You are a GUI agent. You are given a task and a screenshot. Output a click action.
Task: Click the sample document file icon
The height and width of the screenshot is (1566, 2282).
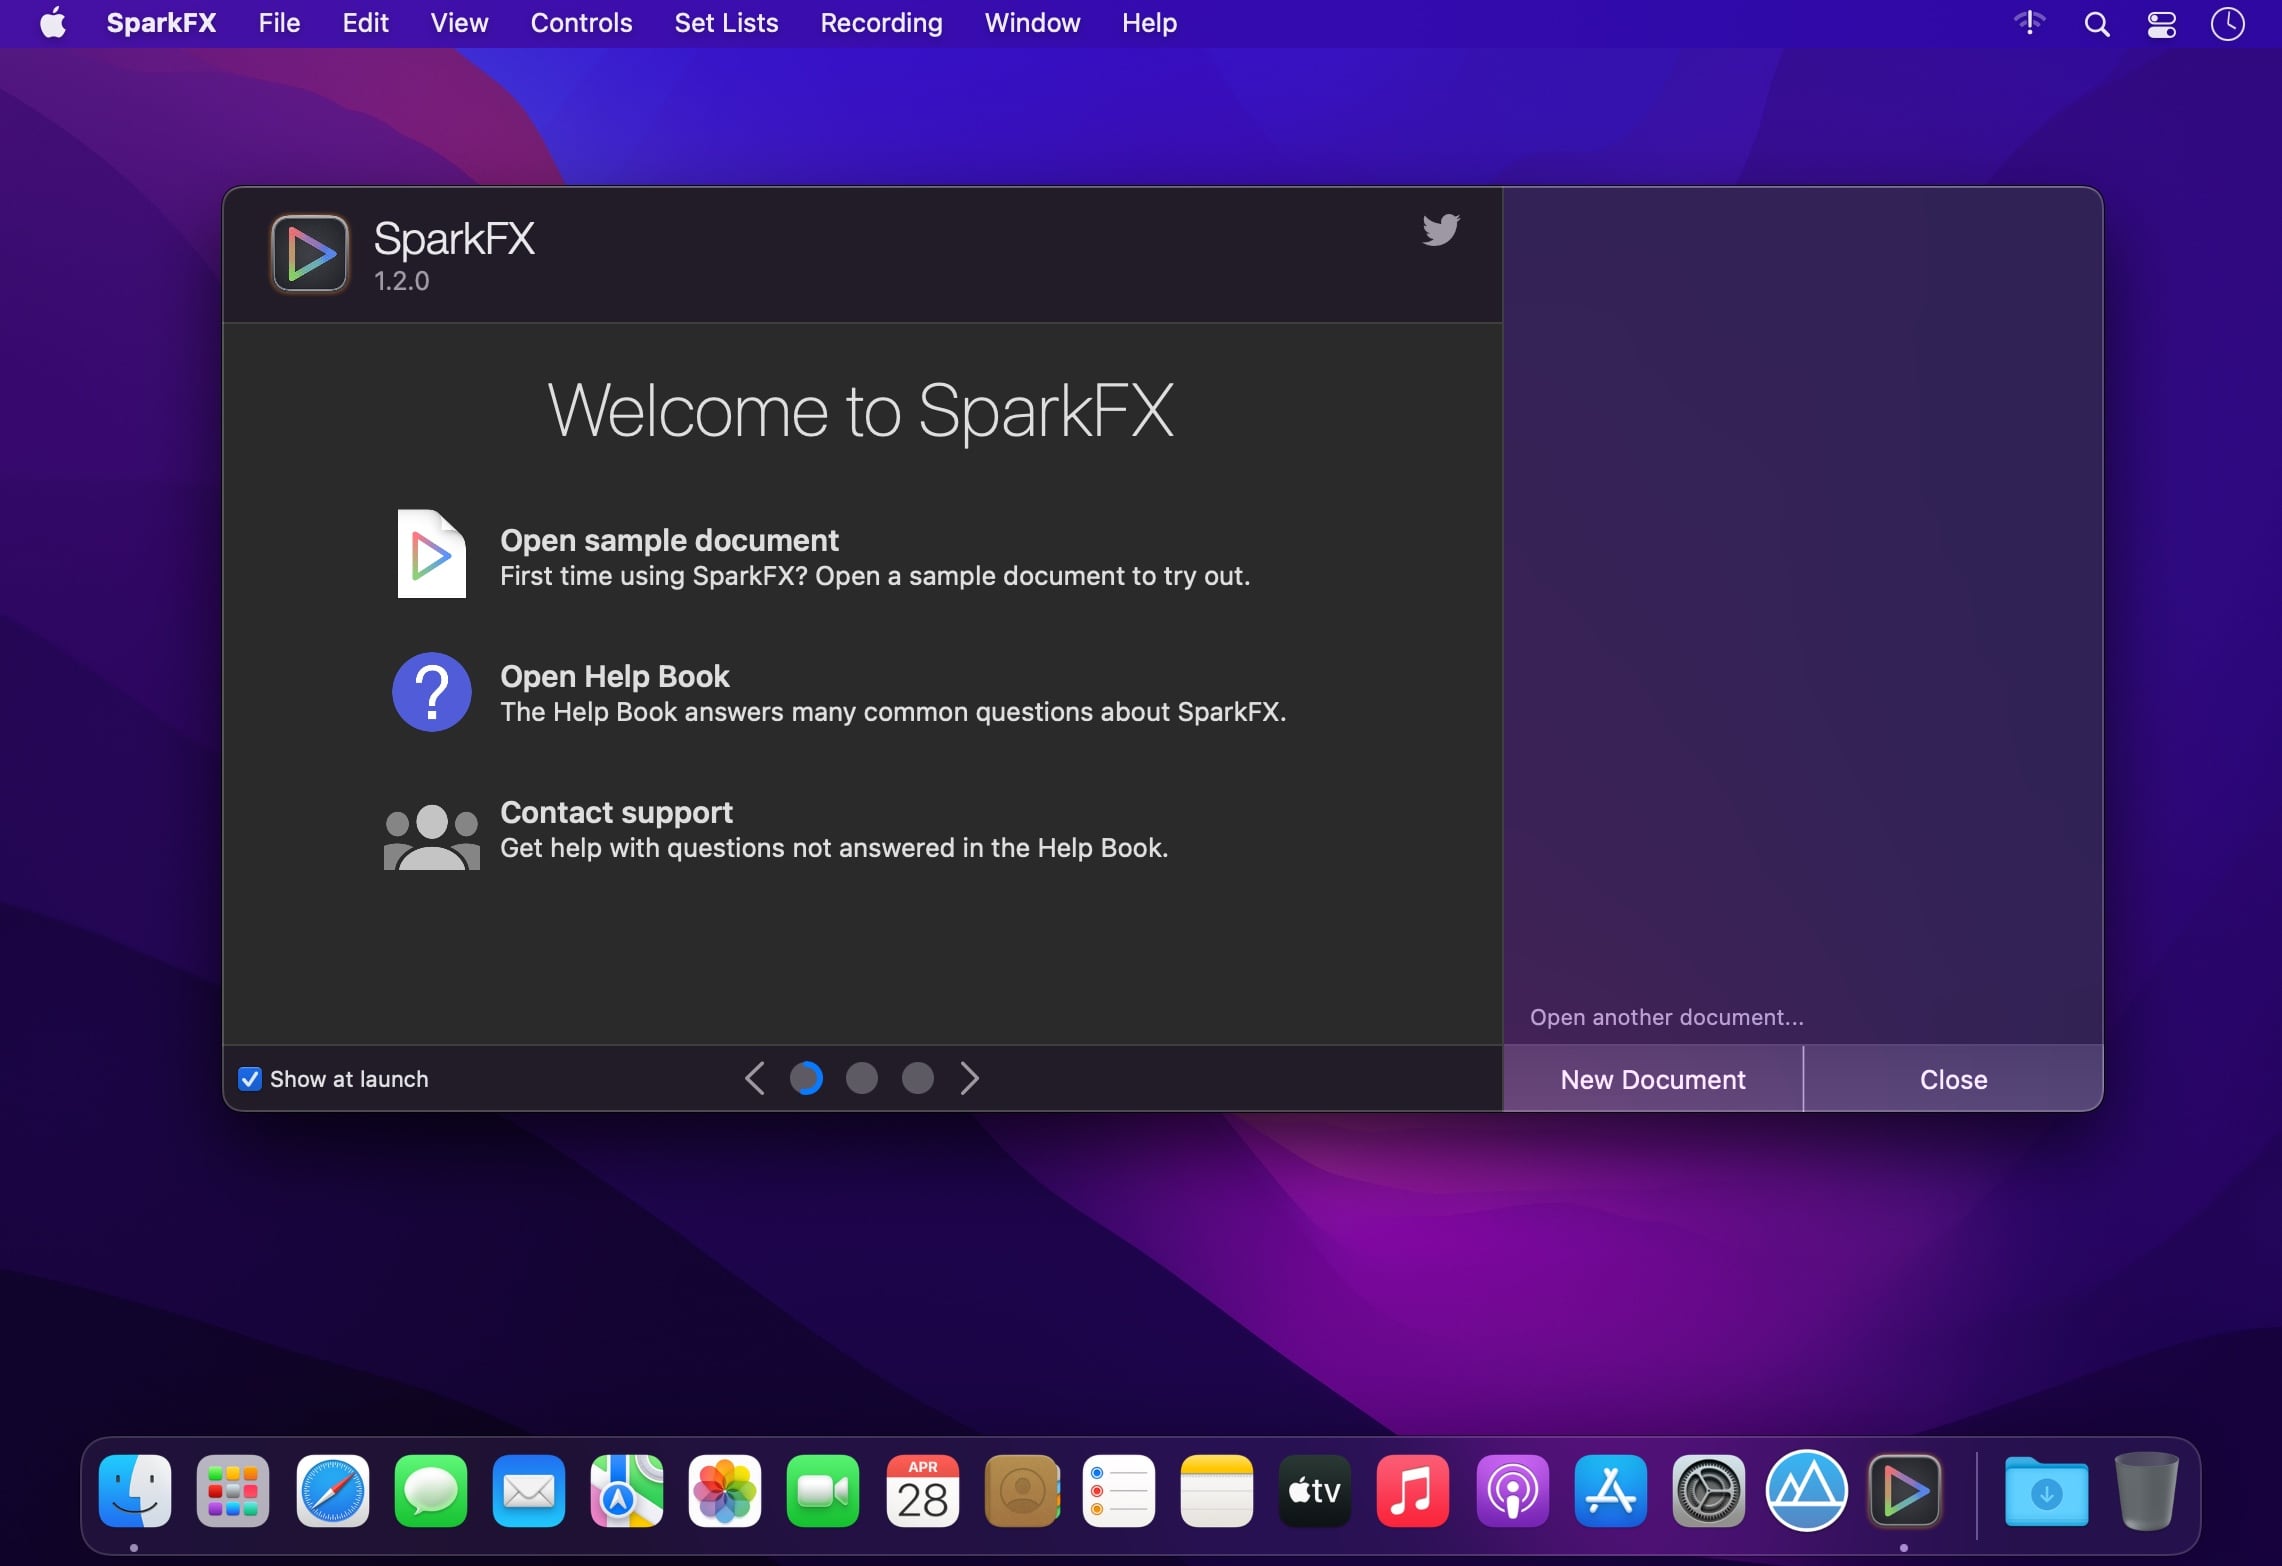point(431,554)
